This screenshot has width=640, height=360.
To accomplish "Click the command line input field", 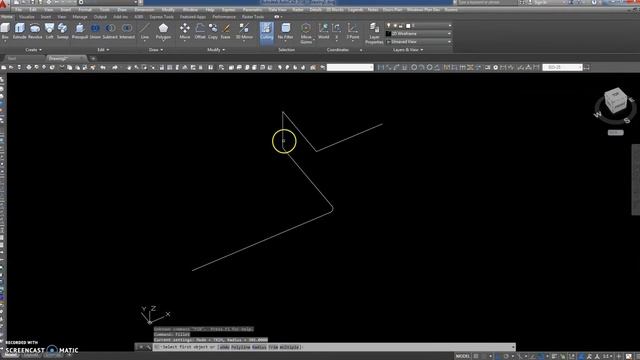I will 333,347.
